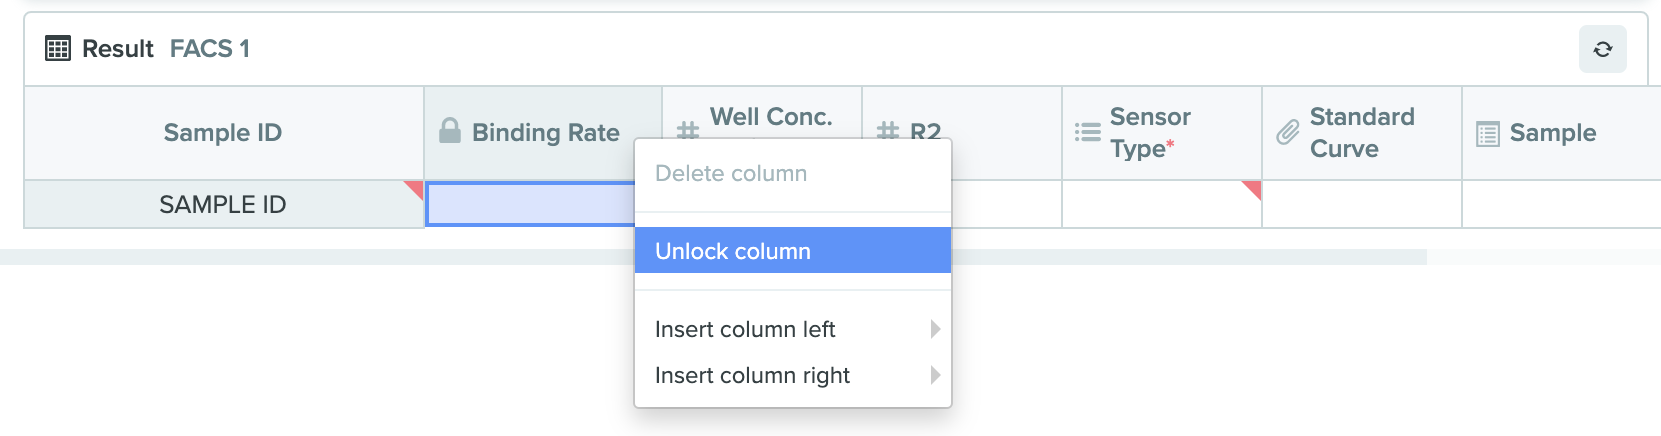Click the hash icon next to Well Conc.
This screenshot has width=1661, height=436.
[688, 131]
